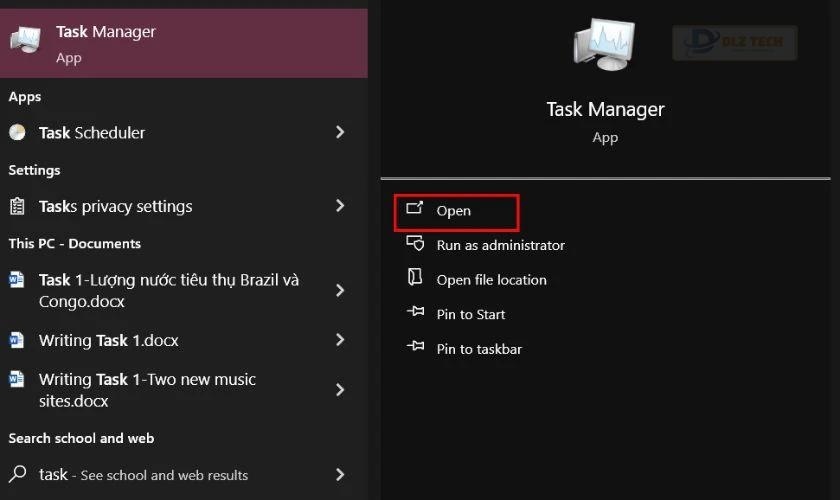The width and height of the screenshot is (840, 500).
Task: Click the folder icon for Open file location
Action: coord(415,277)
